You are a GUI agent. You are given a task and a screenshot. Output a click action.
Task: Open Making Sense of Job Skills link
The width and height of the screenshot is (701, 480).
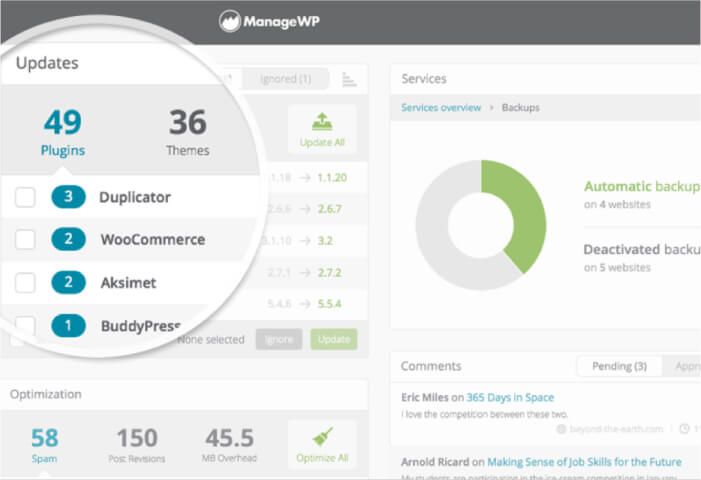[x=584, y=462]
